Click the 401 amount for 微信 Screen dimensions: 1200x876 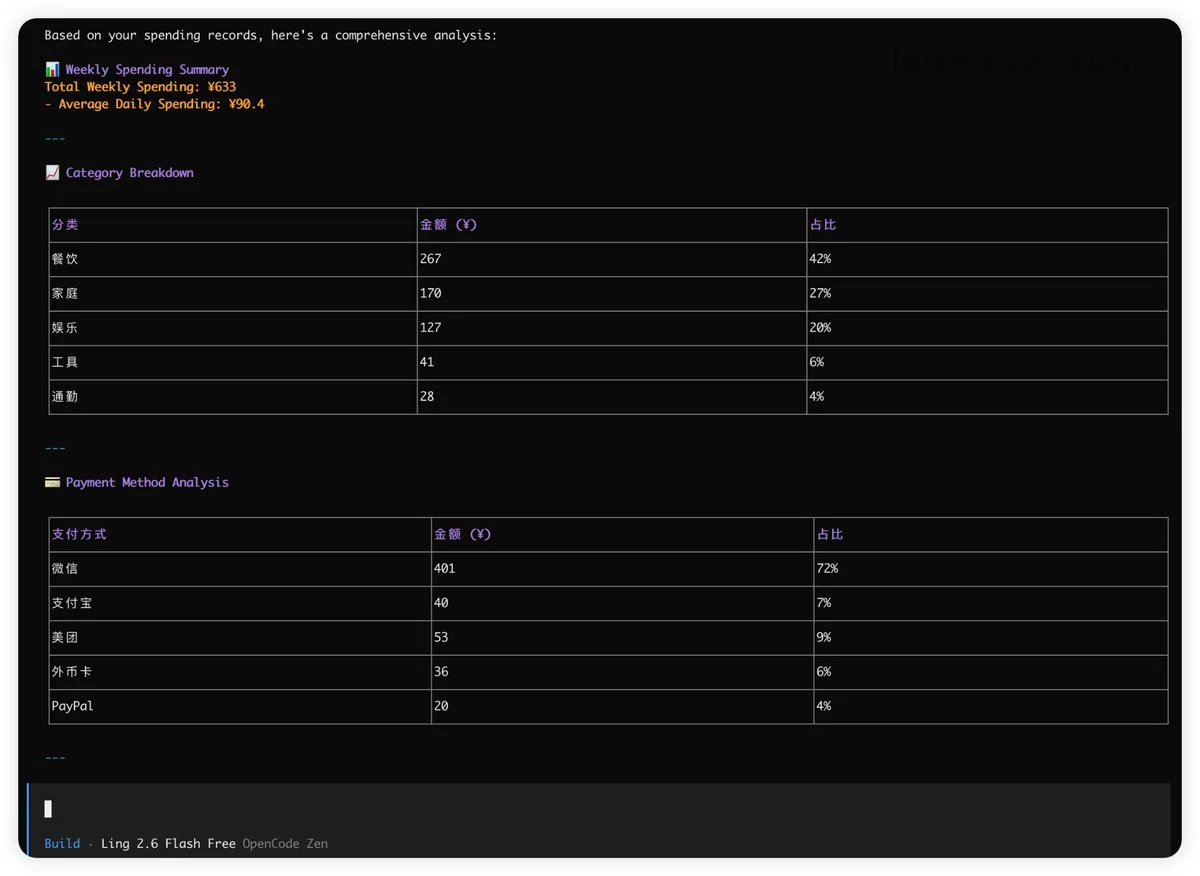(x=444, y=568)
